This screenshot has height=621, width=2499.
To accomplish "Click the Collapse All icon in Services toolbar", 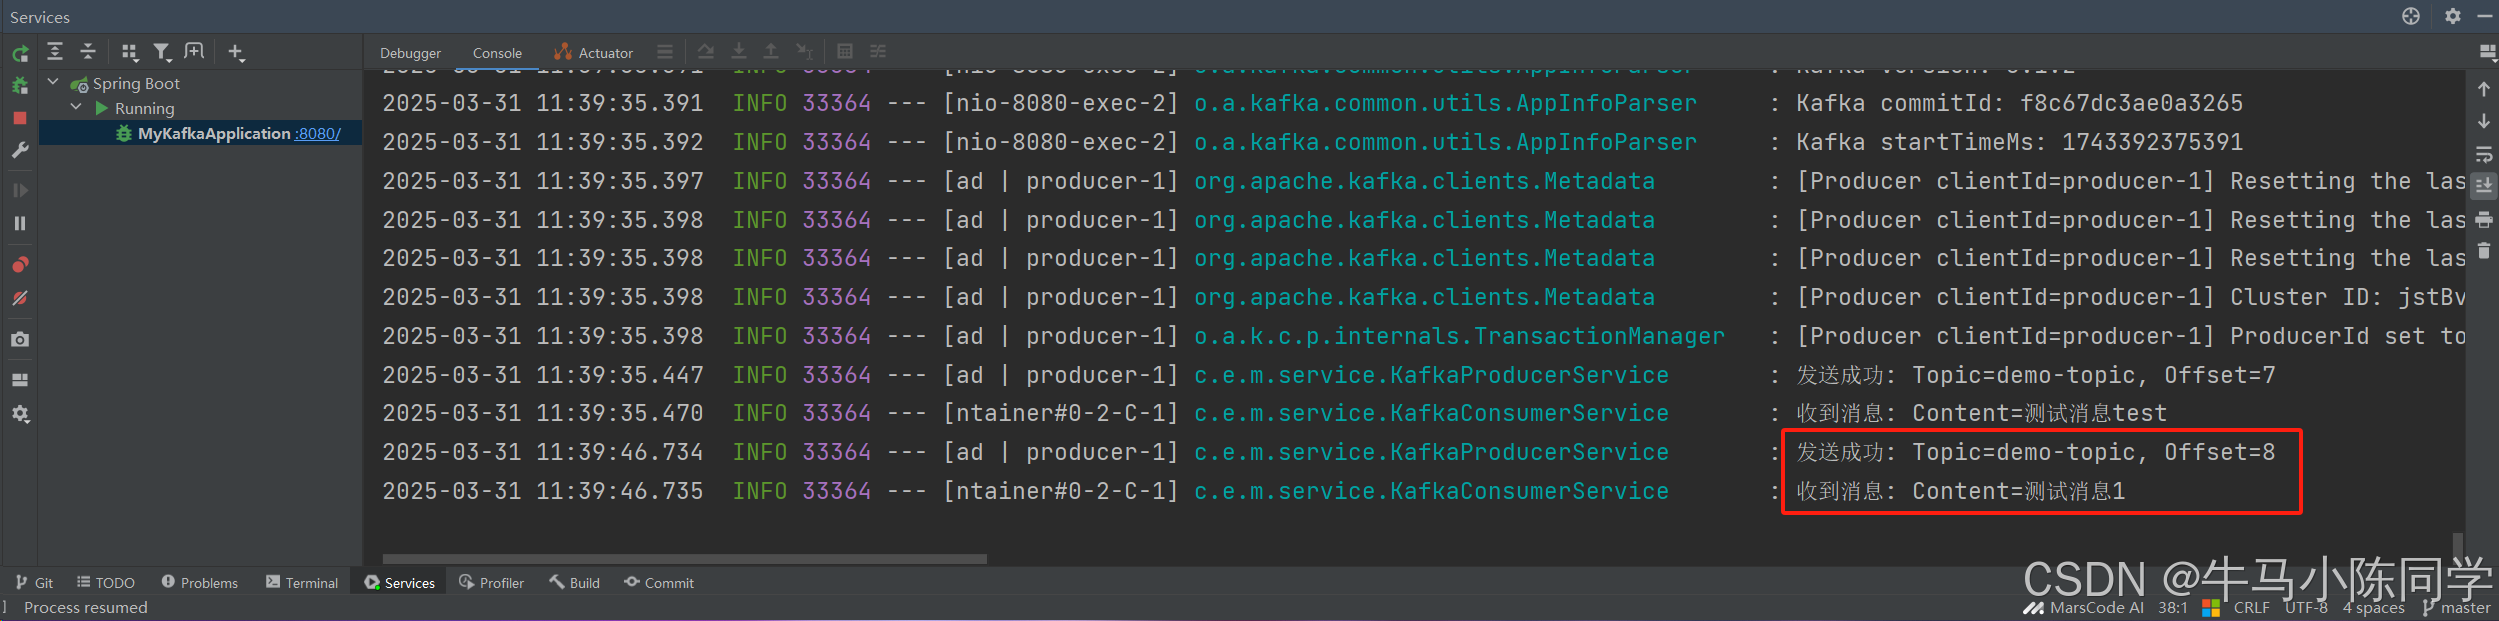I will coord(88,52).
